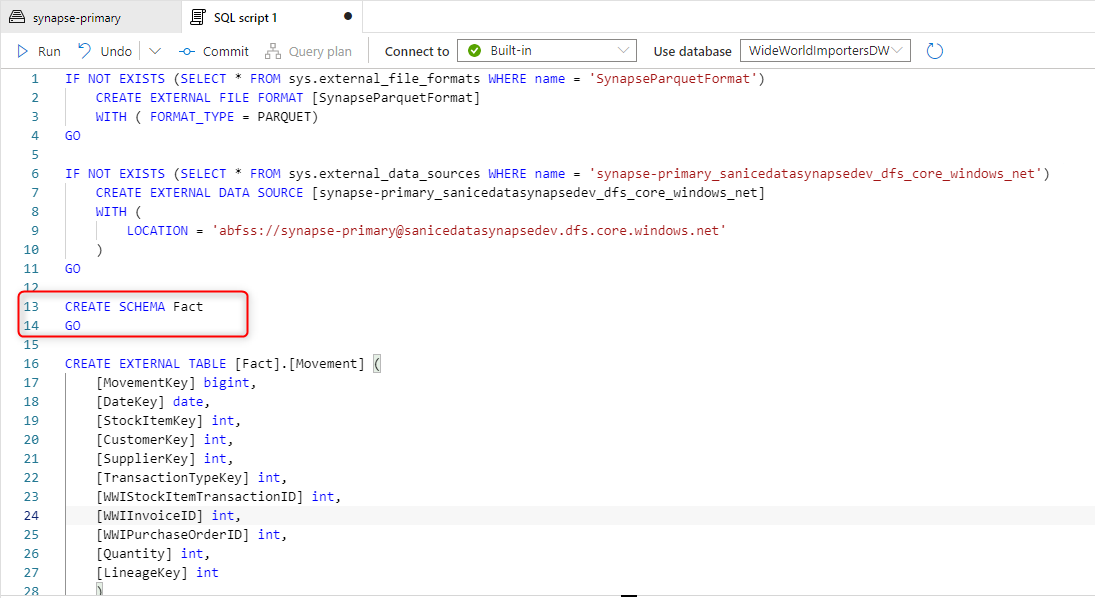Viewport: 1095px width, 598px height.
Task: Click the refresh database icon
Action: (934, 51)
